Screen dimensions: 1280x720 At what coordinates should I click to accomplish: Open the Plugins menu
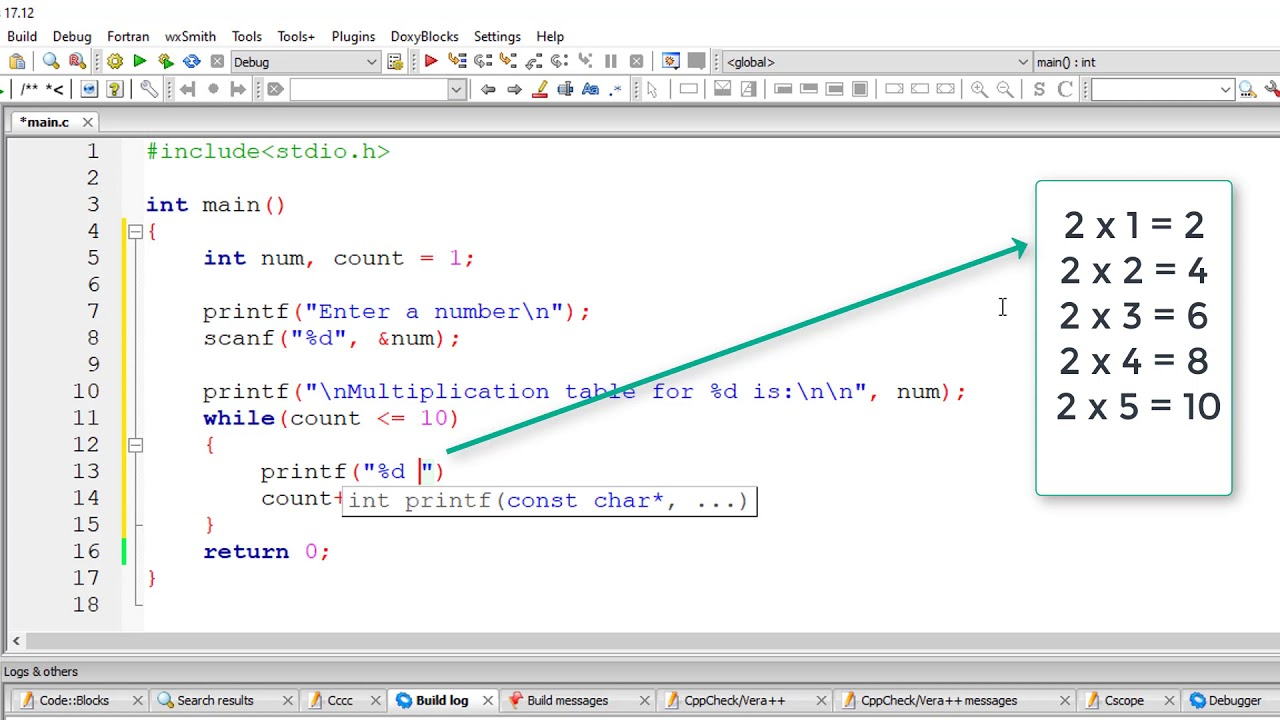pos(353,36)
